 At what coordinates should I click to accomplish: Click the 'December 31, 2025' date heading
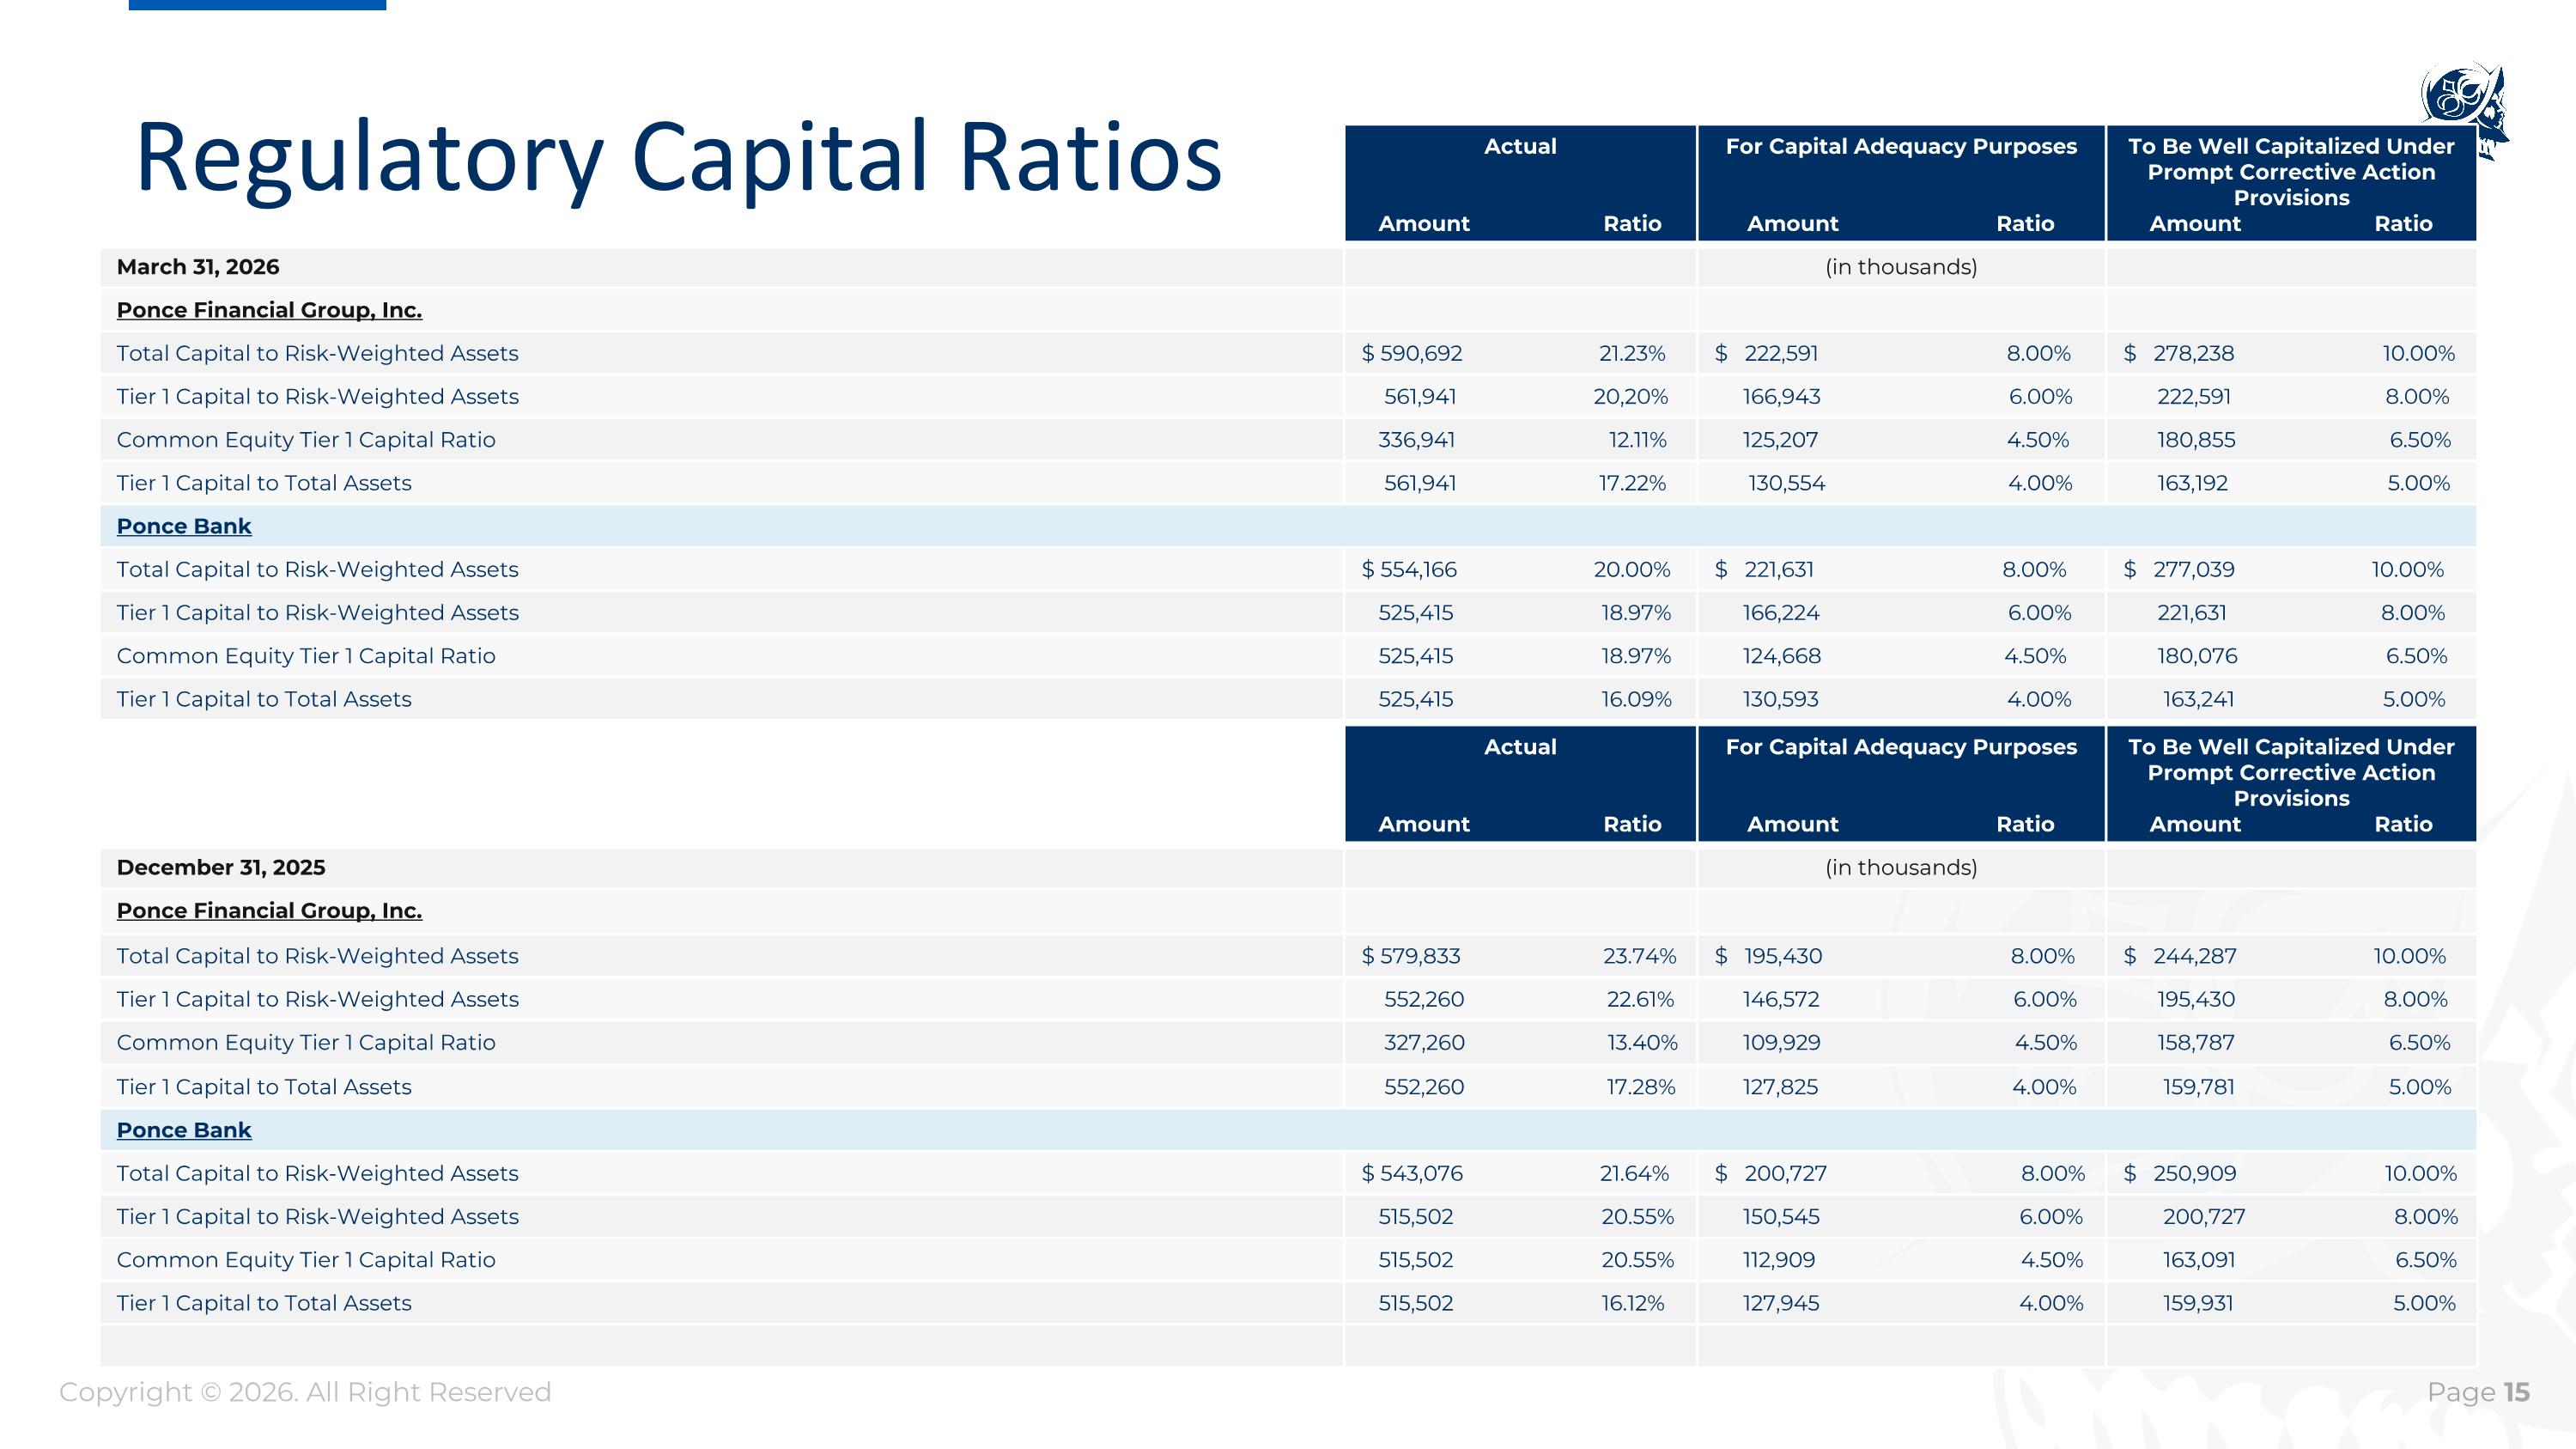click(x=221, y=867)
